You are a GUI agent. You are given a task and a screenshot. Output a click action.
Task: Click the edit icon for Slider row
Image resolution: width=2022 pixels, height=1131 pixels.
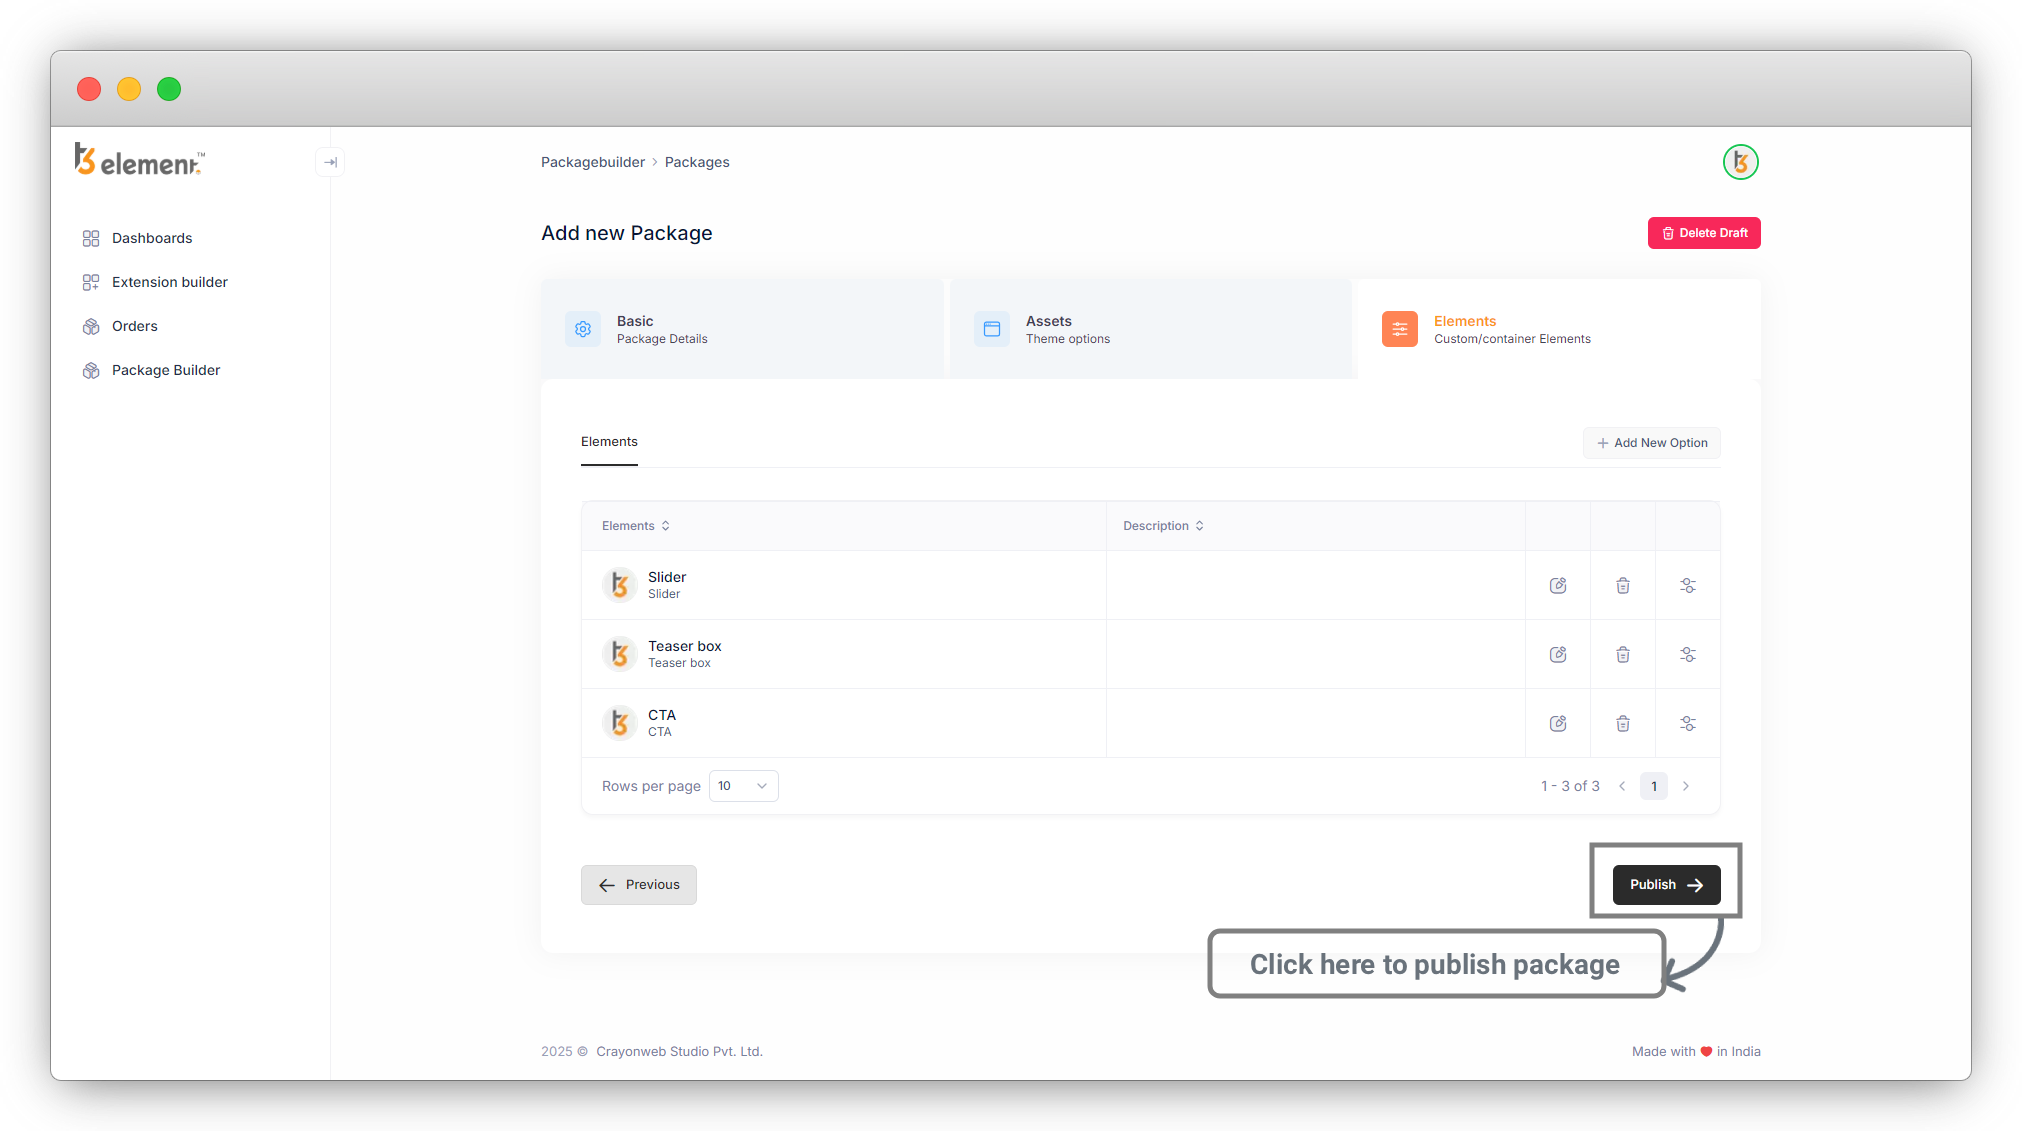click(1557, 585)
